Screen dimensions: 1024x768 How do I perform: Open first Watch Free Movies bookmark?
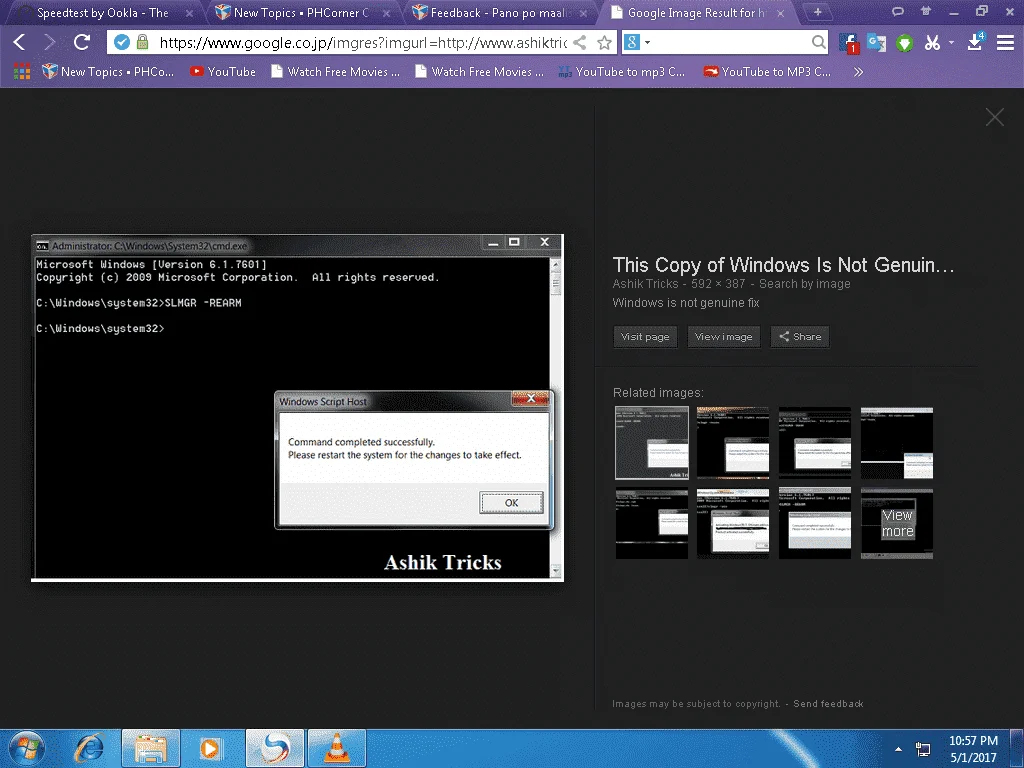[x=336, y=72]
